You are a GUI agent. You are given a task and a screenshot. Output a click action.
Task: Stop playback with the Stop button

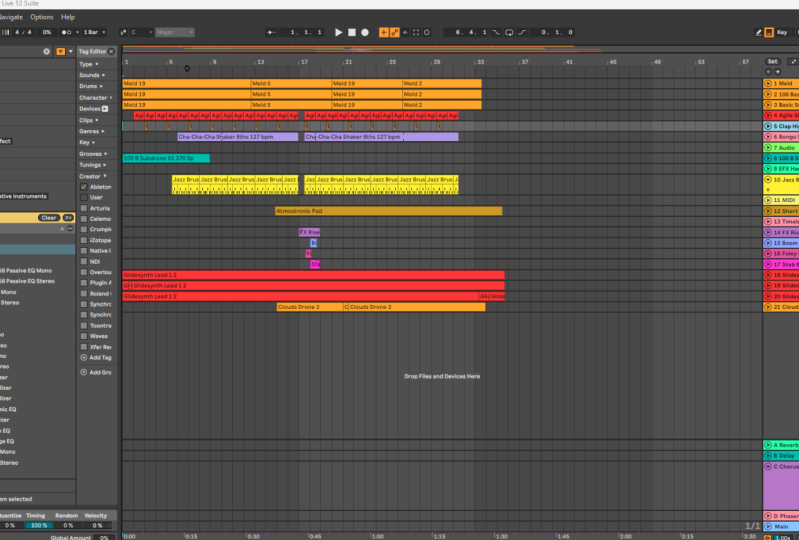pyautogui.click(x=352, y=32)
